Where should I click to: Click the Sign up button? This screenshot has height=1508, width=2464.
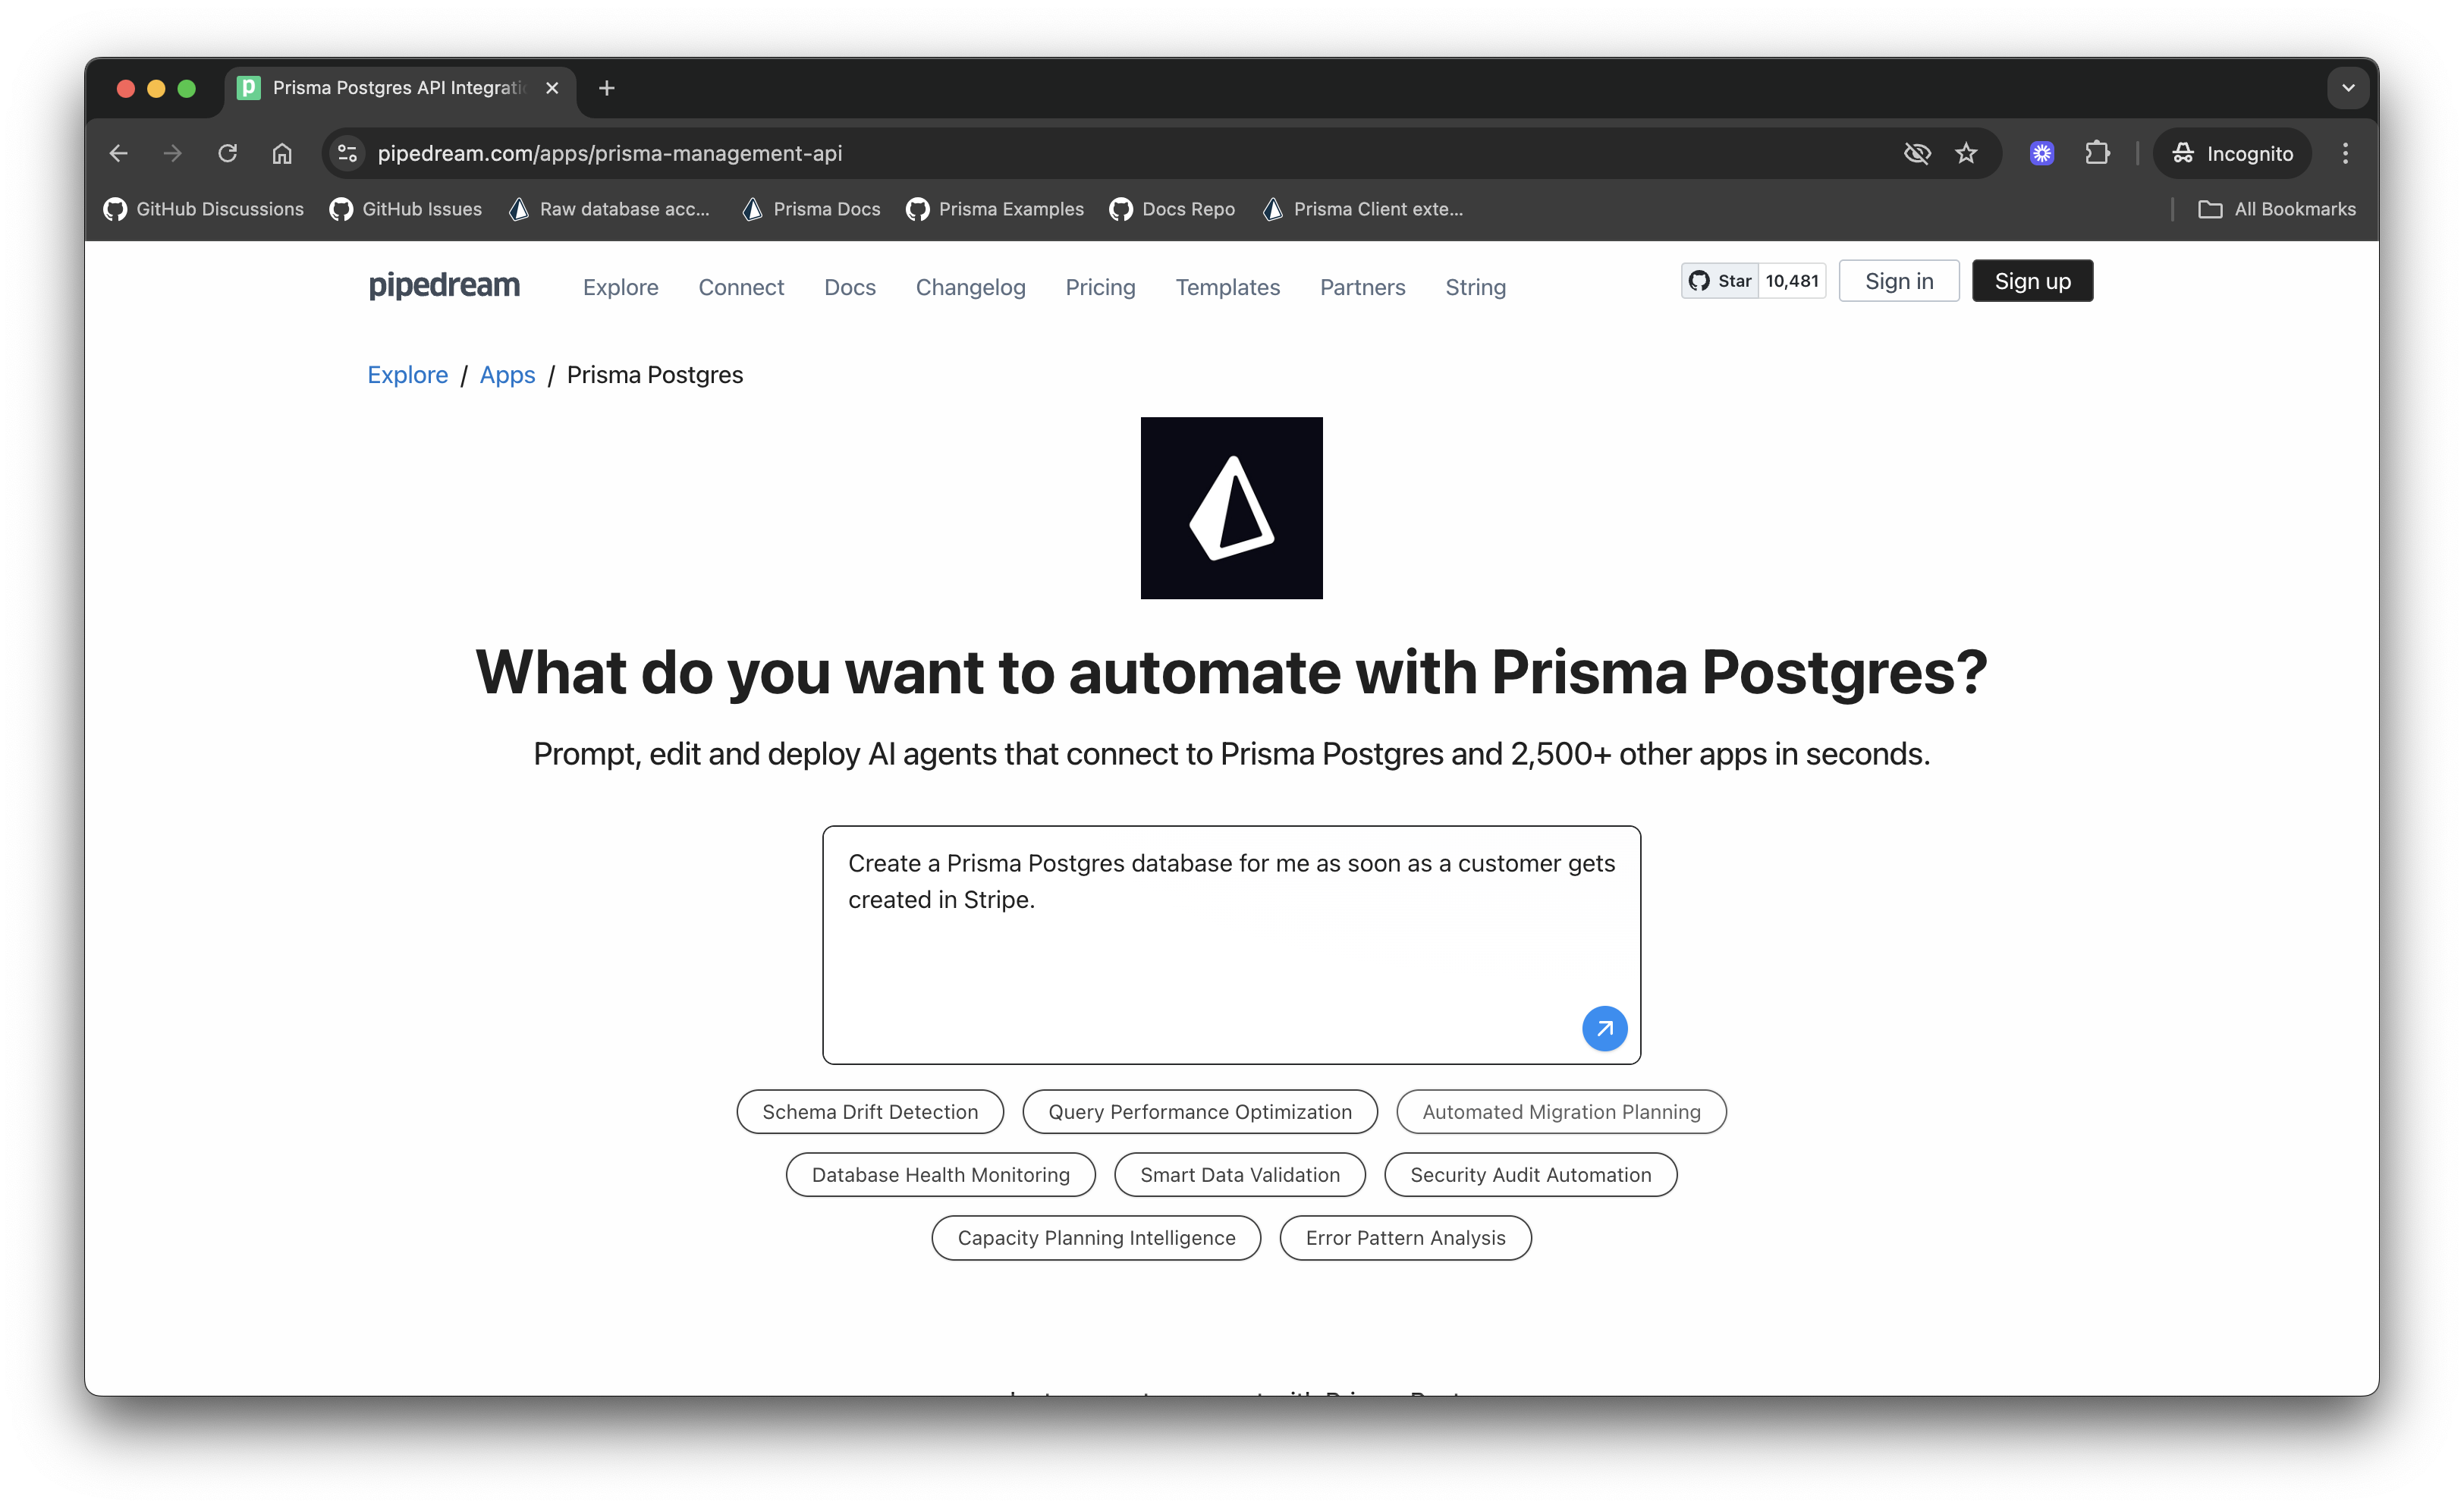2031,281
